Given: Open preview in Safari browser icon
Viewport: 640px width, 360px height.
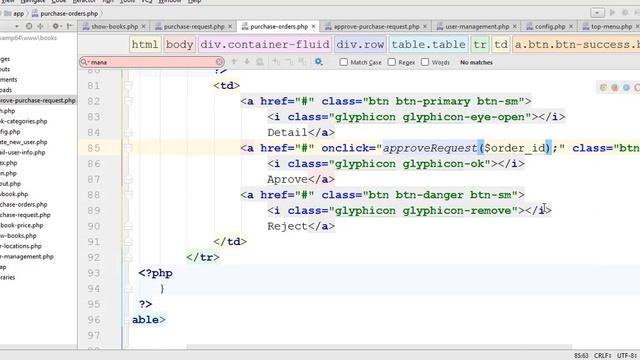Looking at the screenshot, I should (x=626, y=87).
